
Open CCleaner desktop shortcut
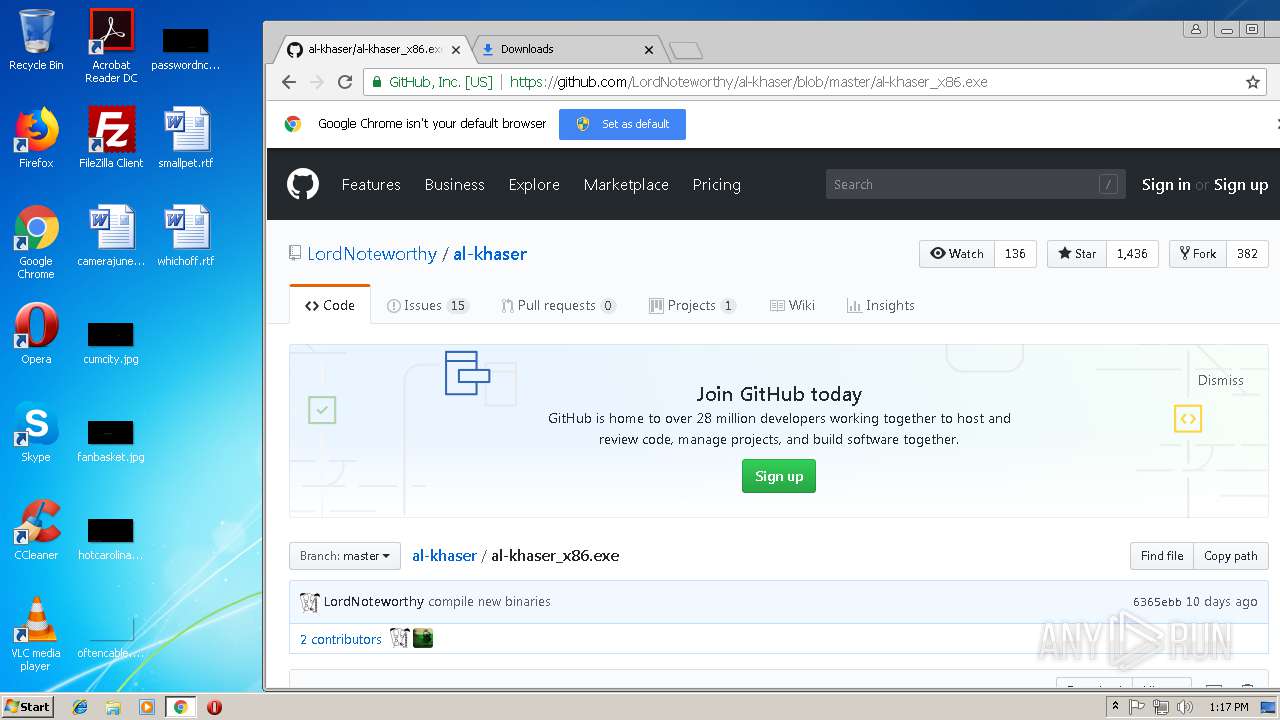pyautogui.click(x=36, y=530)
